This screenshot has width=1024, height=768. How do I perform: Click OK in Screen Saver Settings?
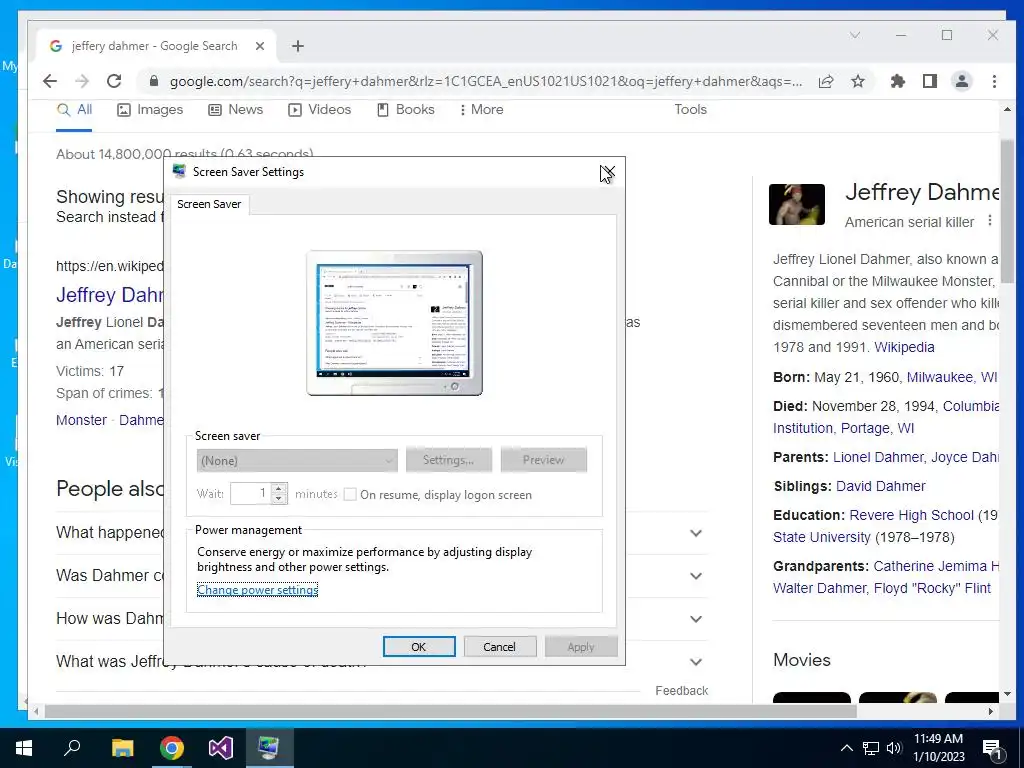[419, 647]
